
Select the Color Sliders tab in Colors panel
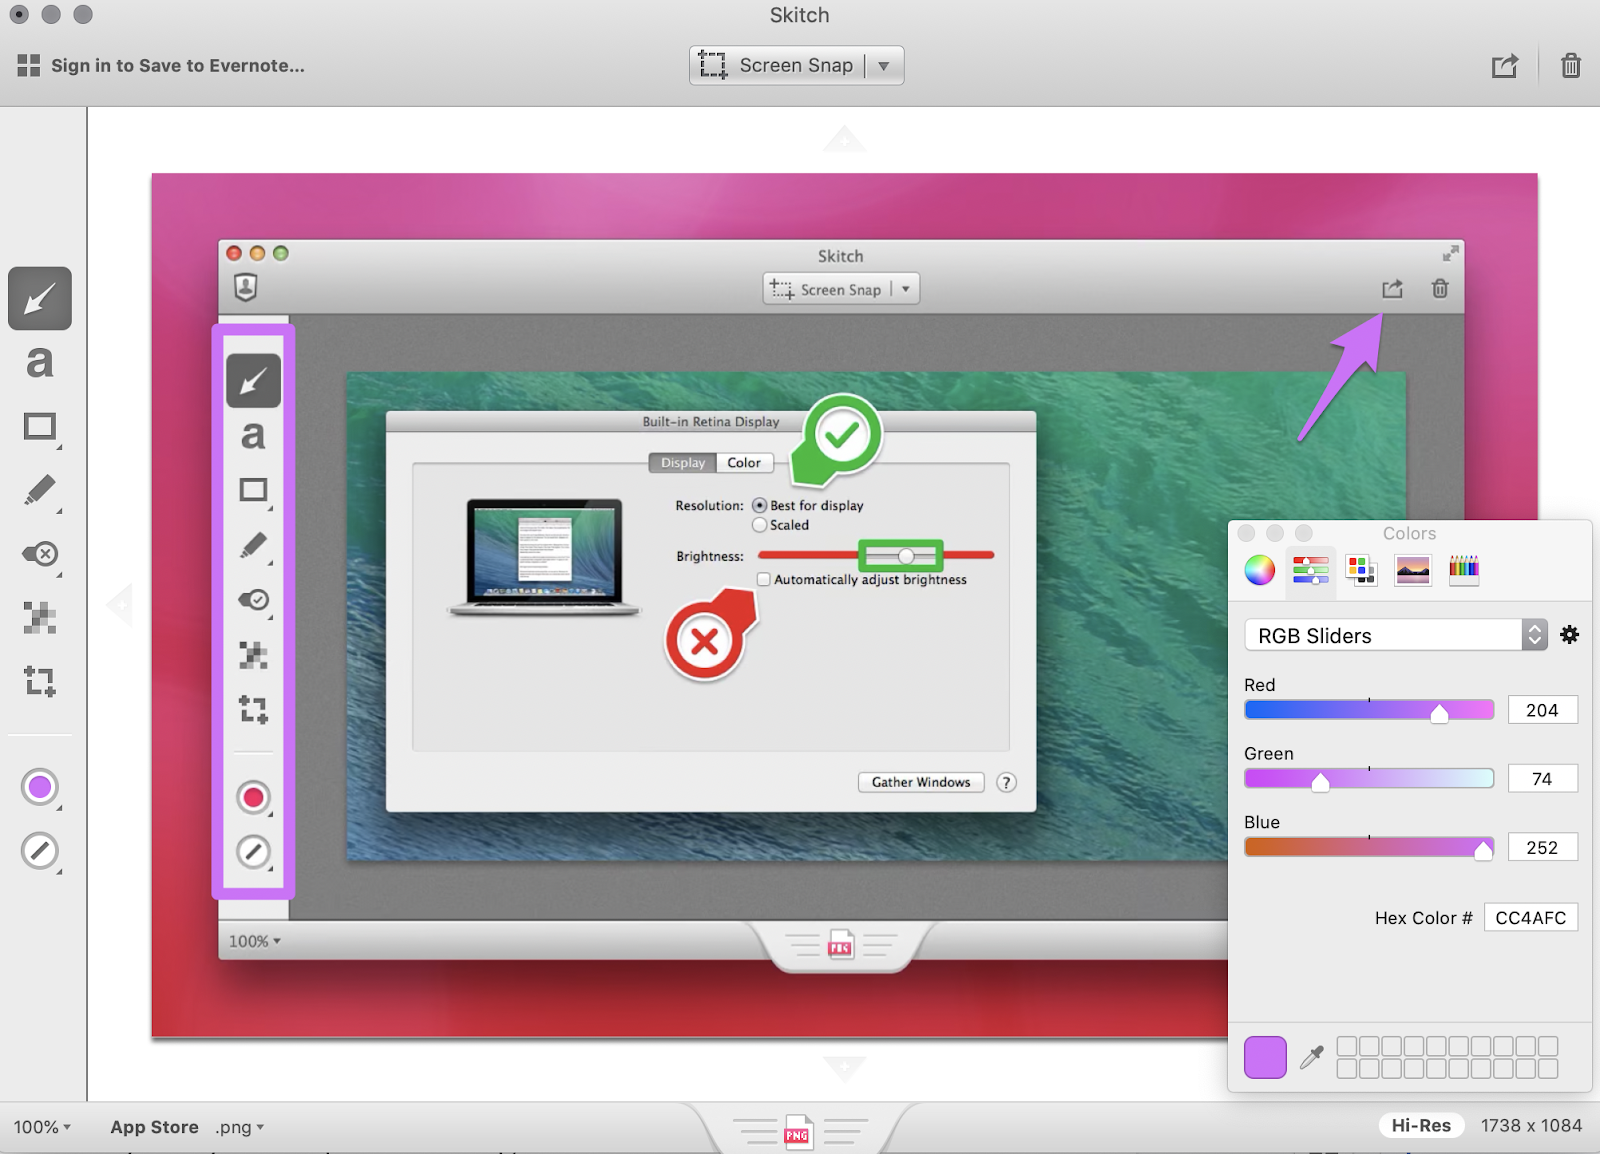[x=1311, y=570]
